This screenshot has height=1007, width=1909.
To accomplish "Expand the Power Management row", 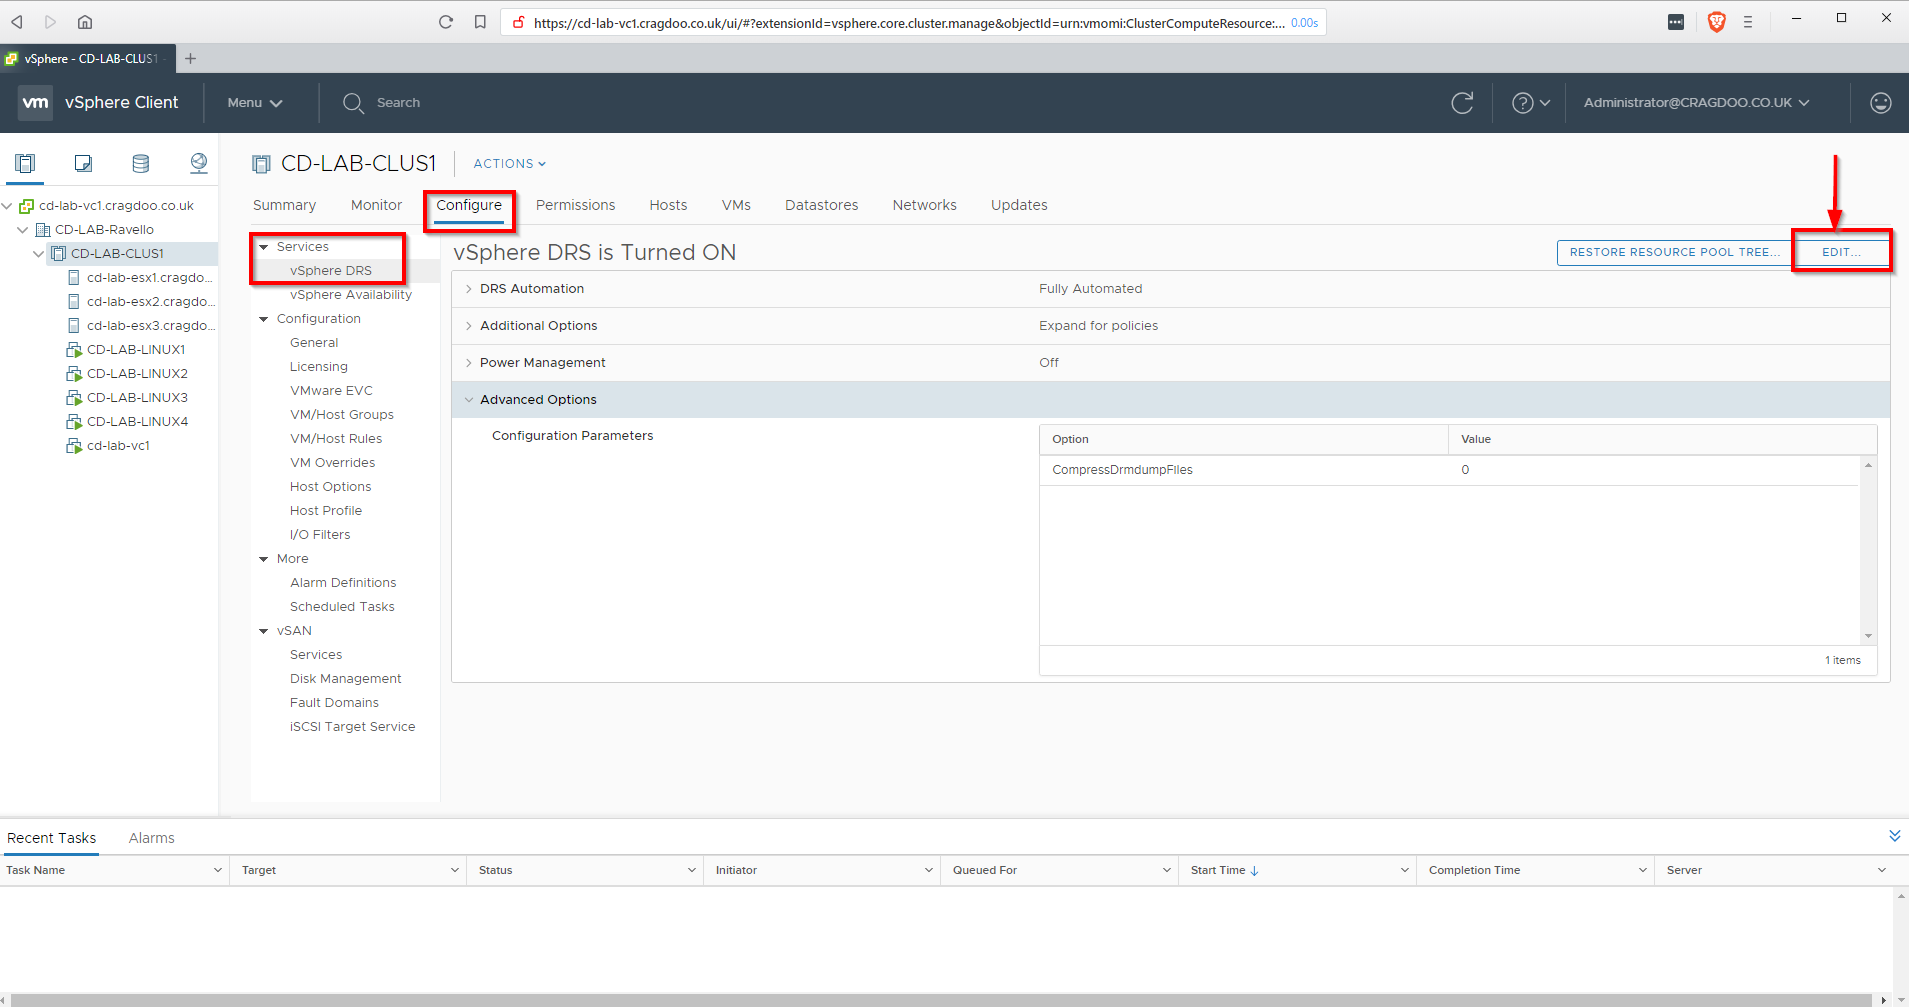I will 469,363.
